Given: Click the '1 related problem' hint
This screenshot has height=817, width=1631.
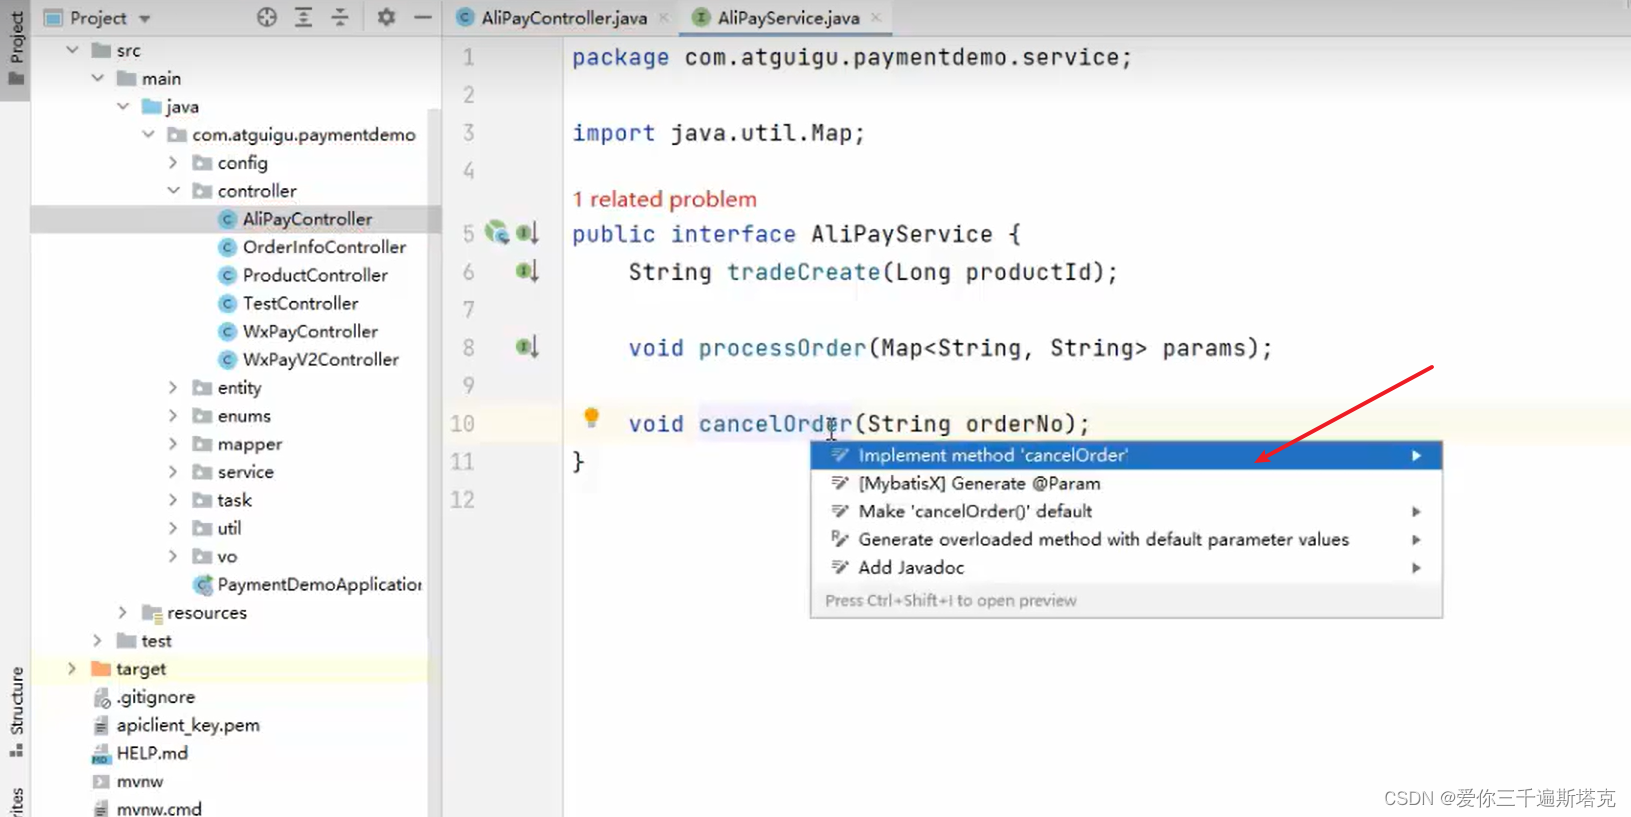Looking at the screenshot, I should (x=664, y=199).
